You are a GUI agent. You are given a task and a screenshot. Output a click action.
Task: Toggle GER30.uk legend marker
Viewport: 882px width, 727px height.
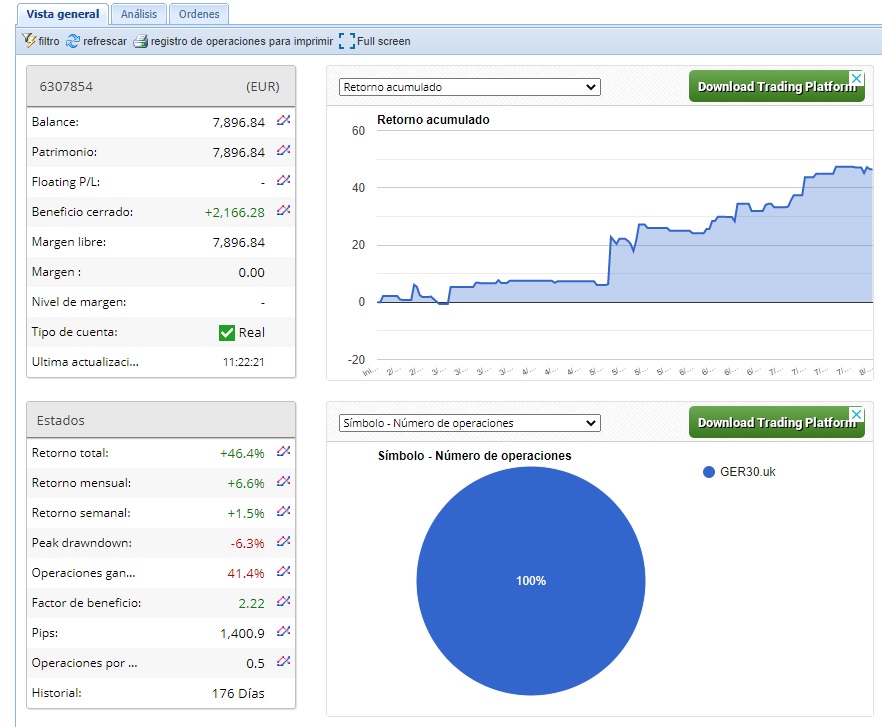[709, 472]
